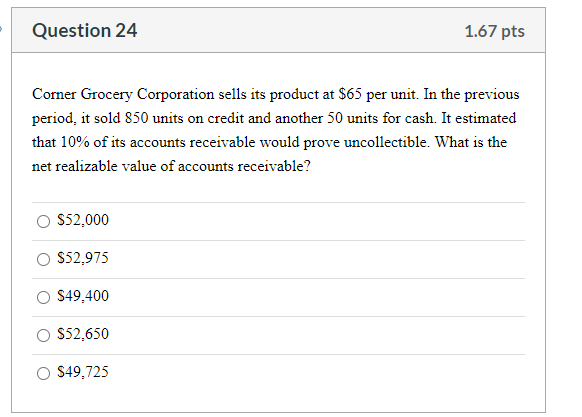Click the $52,975 answer label text
Image resolution: width=582 pixels, height=417 pixels.
(x=83, y=258)
